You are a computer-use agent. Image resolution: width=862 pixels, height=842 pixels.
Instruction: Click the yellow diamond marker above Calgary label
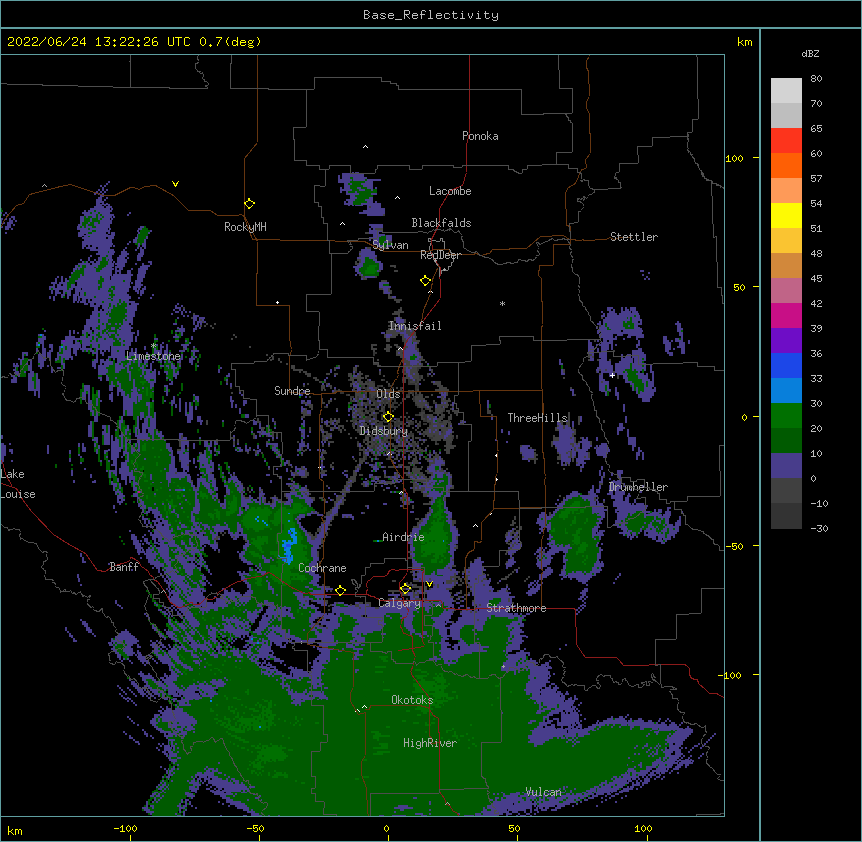click(405, 589)
